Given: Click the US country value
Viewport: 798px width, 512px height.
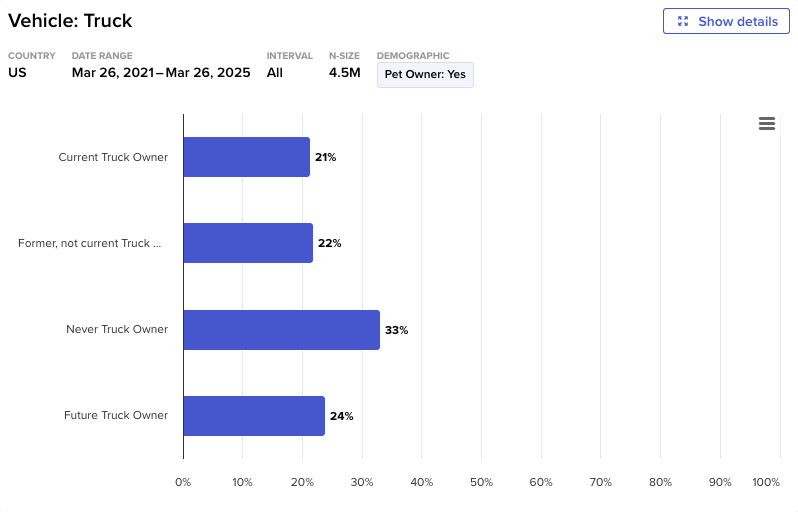Looking at the screenshot, I should (x=18, y=72).
